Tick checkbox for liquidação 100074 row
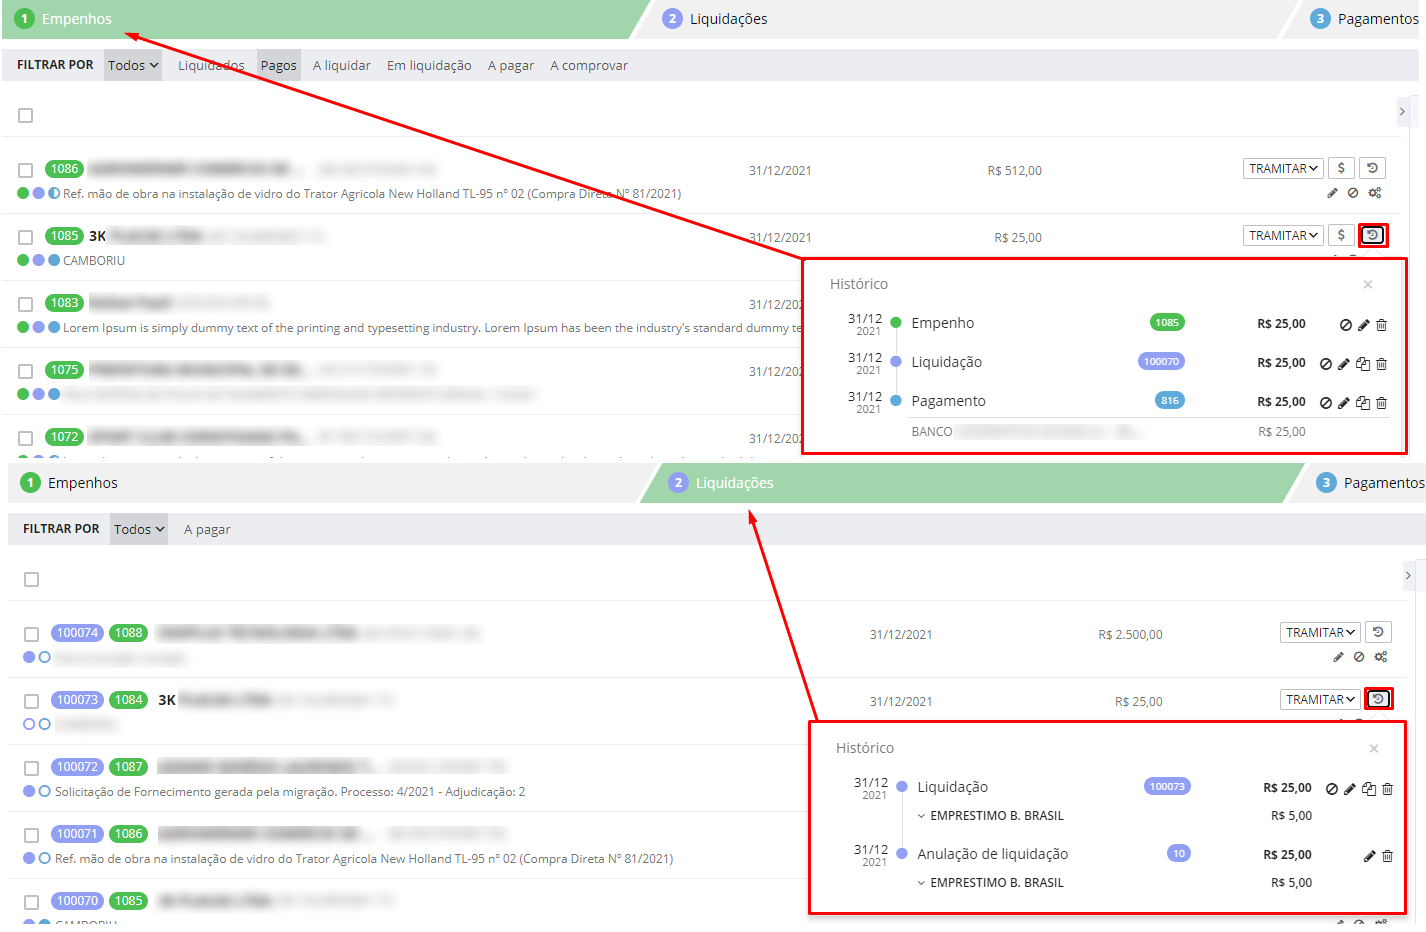Screen dimensions: 1426x932 click(x=32, y=635)
